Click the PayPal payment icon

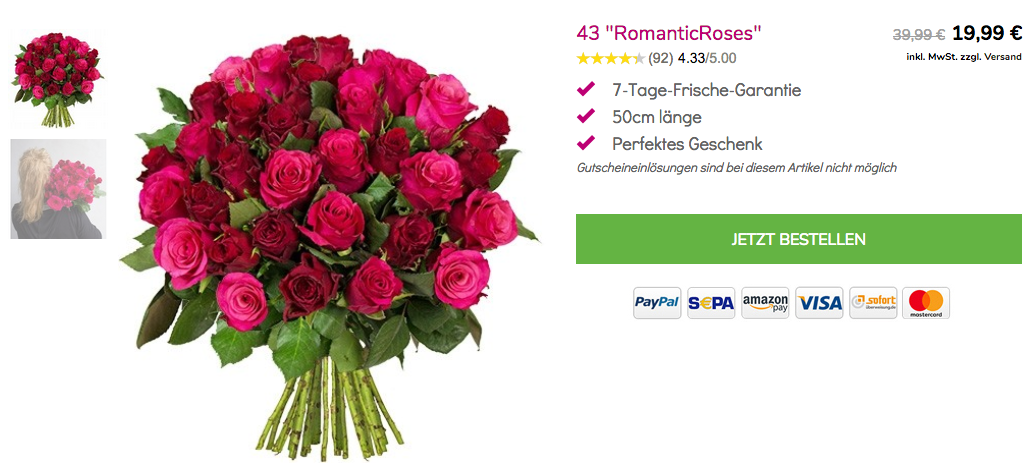(656, 303)
